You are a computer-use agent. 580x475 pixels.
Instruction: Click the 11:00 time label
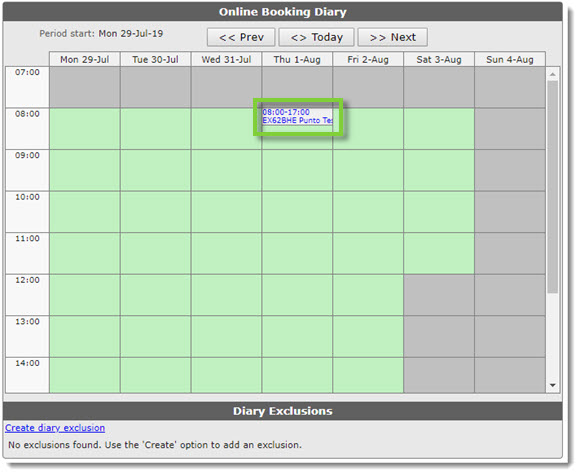pyautogui.click(x=27, y=238)
